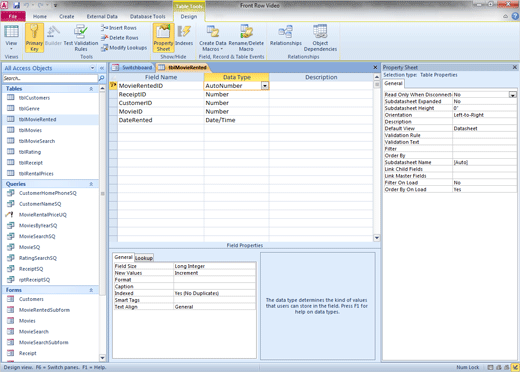Open Read Only When Disconnected dropdown
Viewport: 520px width, 372px height.
(513, 95)
